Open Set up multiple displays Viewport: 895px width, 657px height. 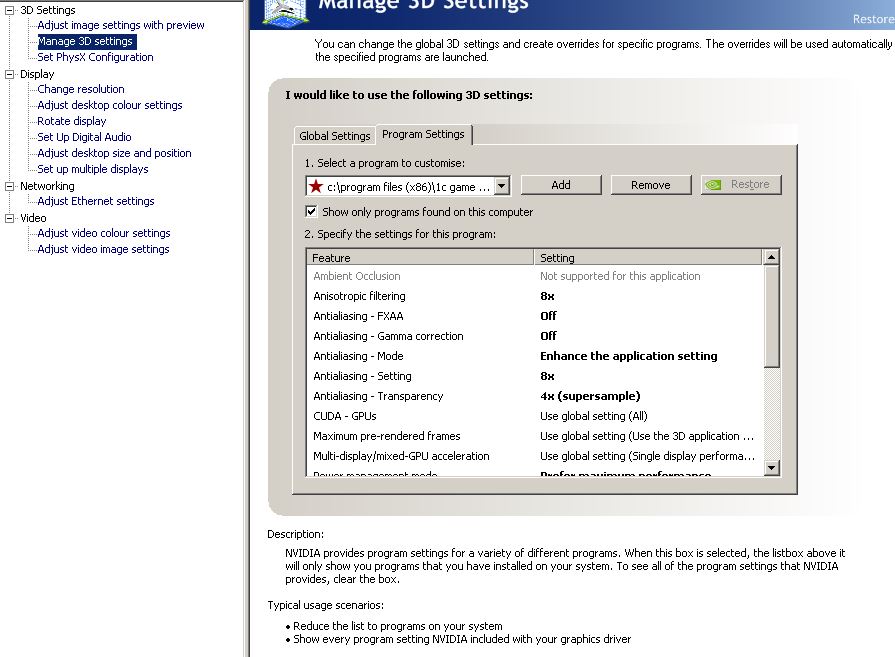[x=92, y=169]
